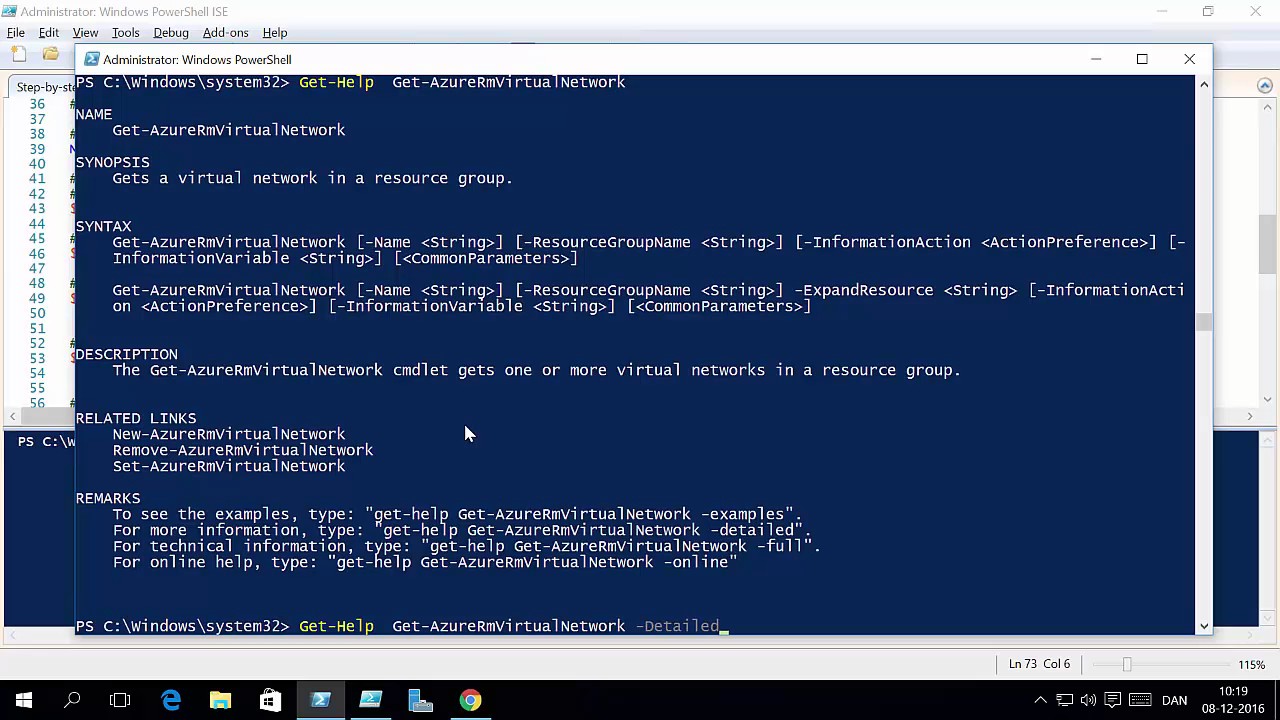Click ISE horizontal scrollbar left arrow
The height and width of the screenshot is (720, 1280).
click(13, 416)
